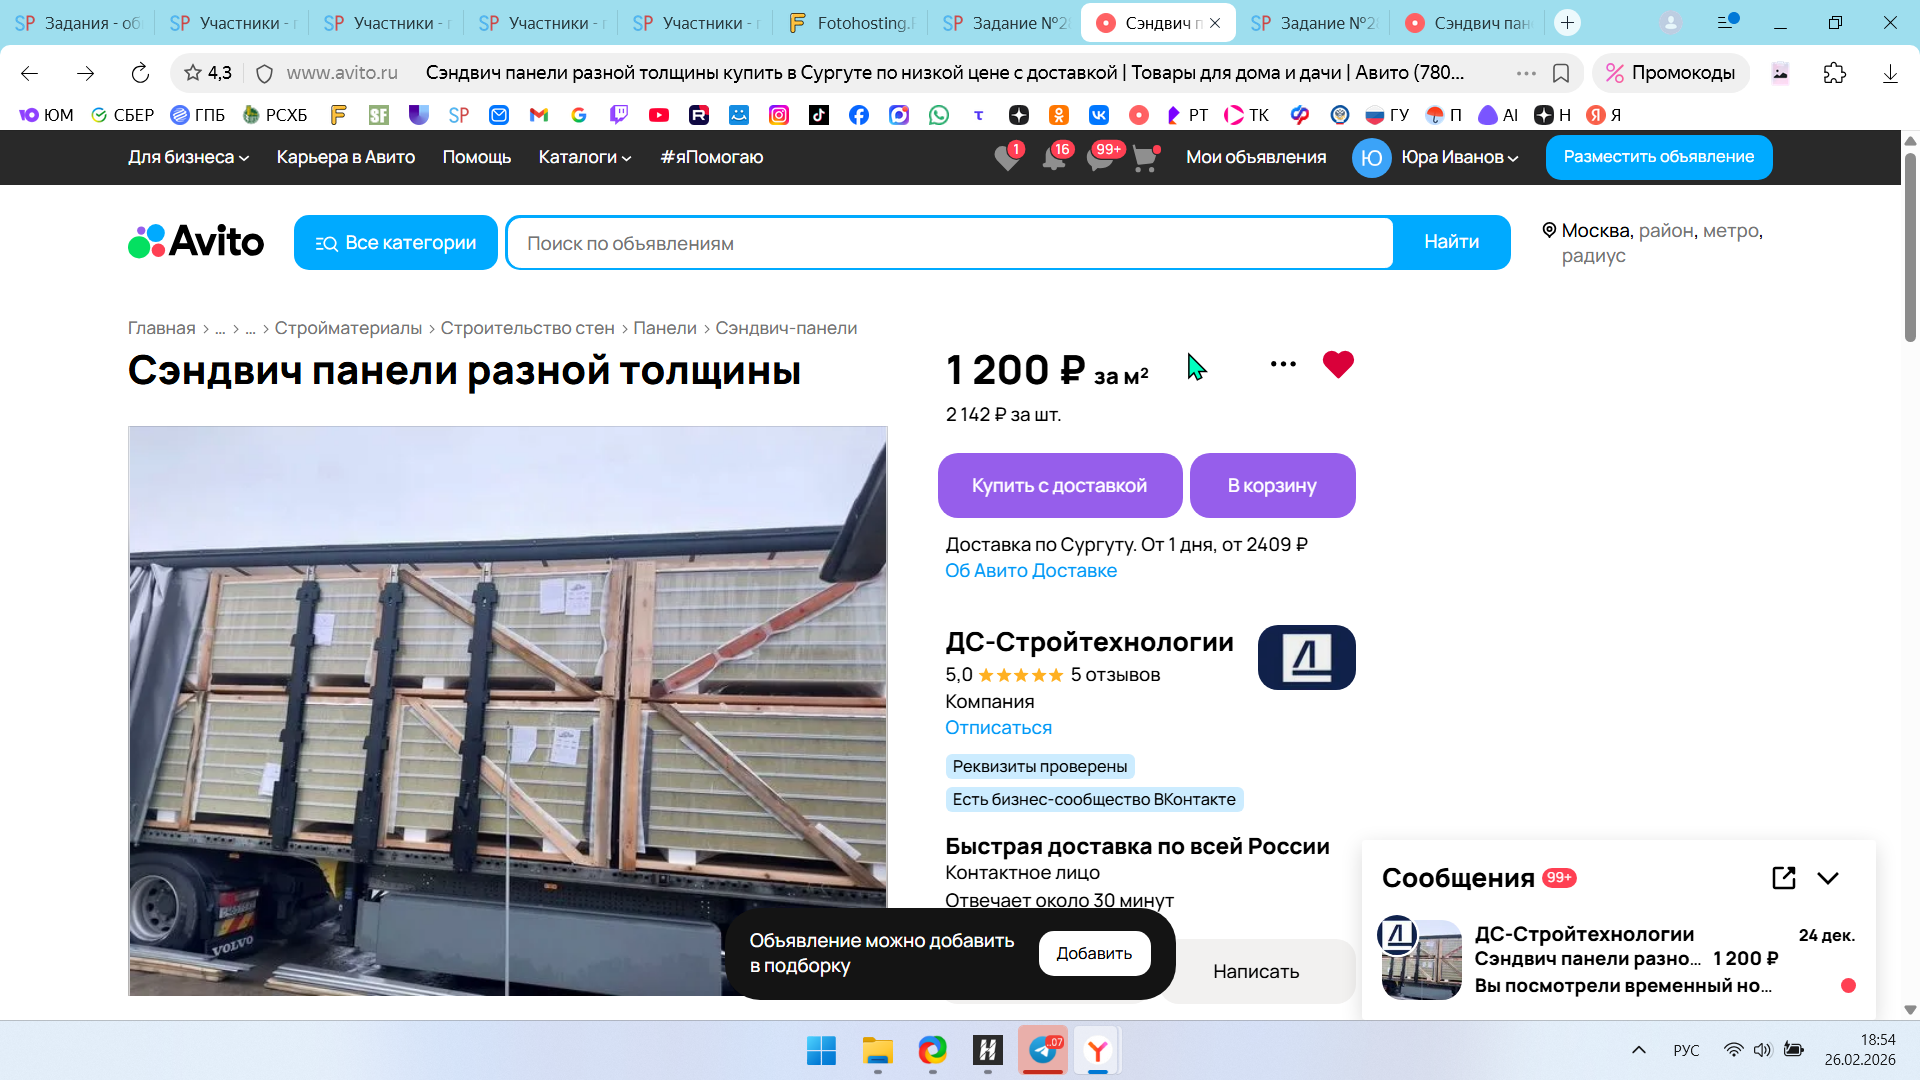Open Юра Иванов profile dropdown
Screen dimensions: 1920x1080
1459,157
